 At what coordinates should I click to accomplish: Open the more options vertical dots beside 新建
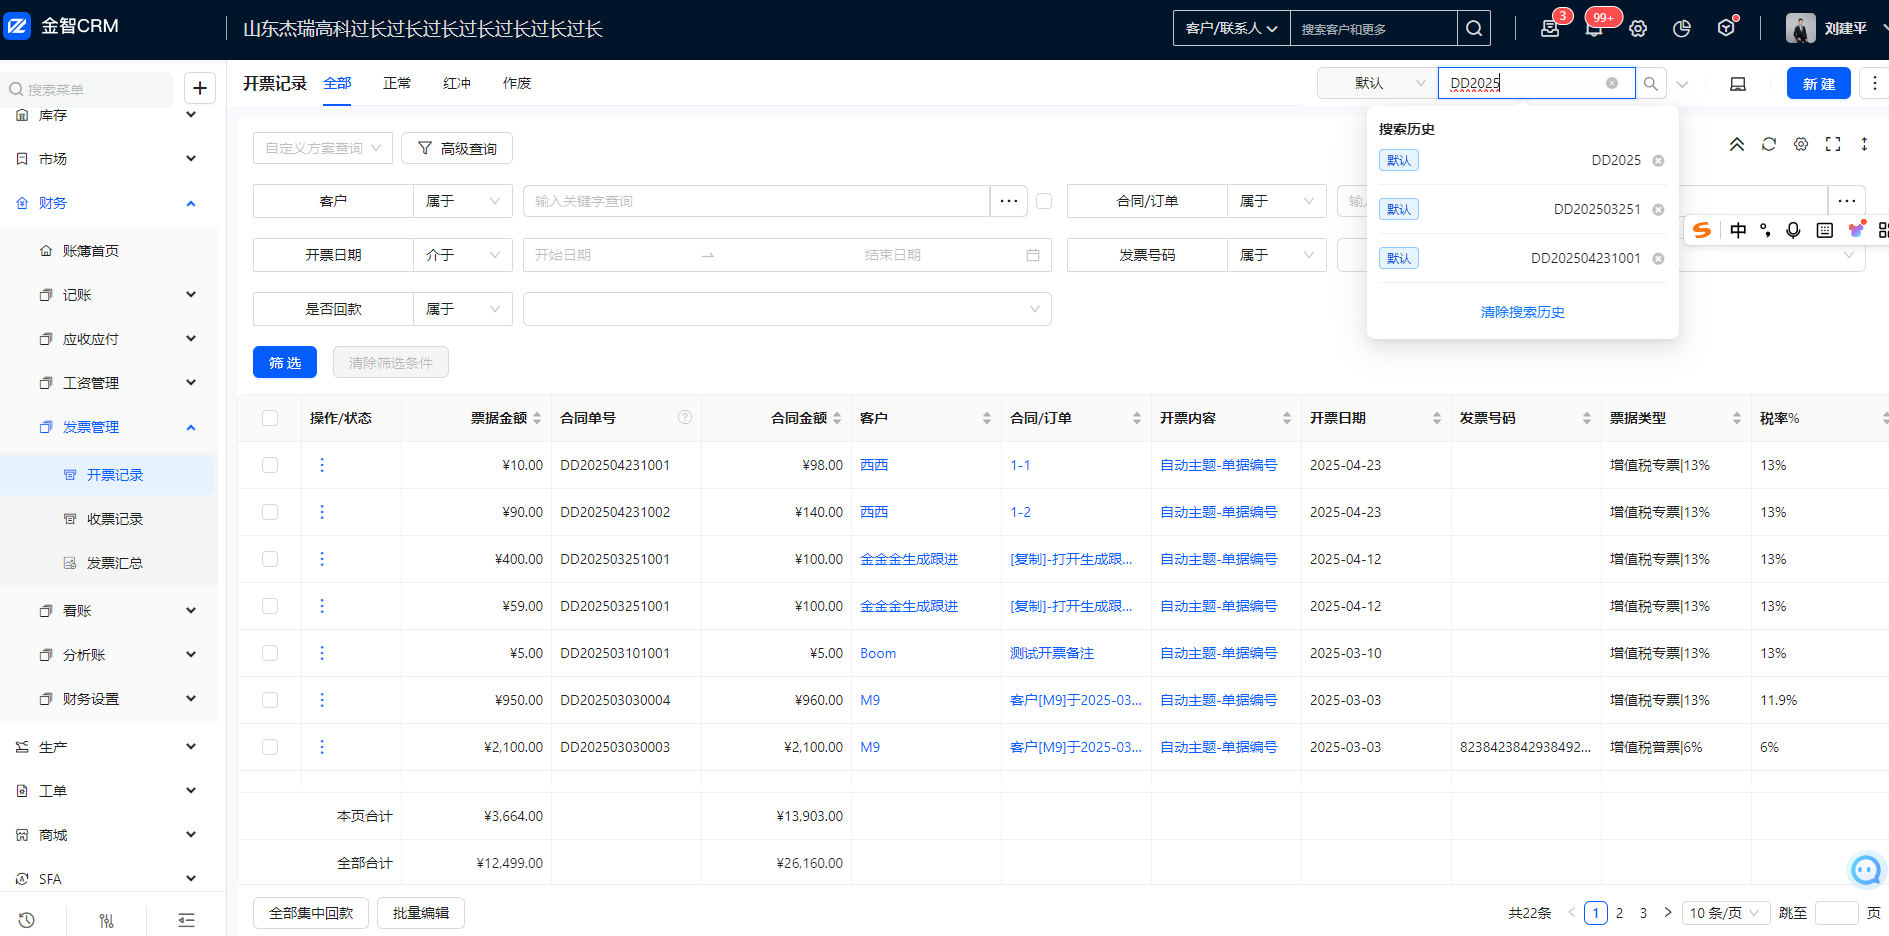pos(1875,84)
